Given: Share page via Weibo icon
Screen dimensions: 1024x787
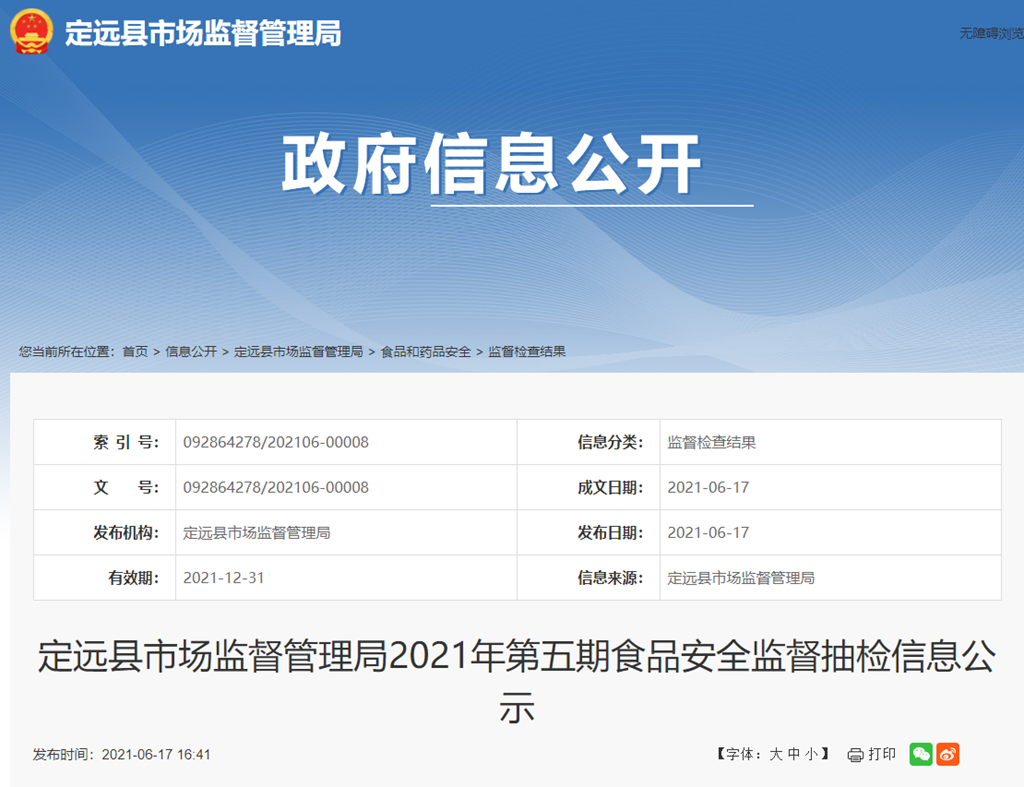Looking at the screenshot, I should [948, 754].
